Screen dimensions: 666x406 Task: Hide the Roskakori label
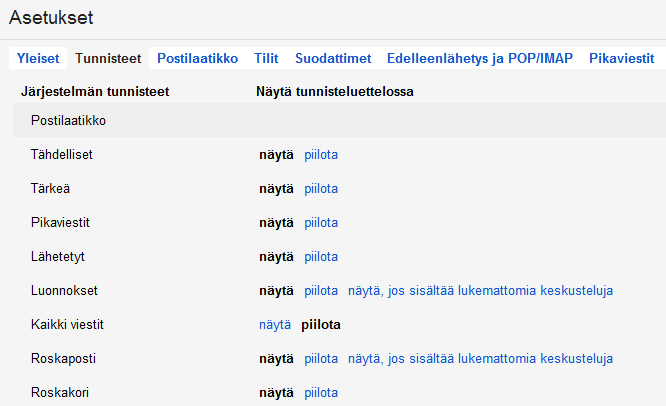click(321, 393)
